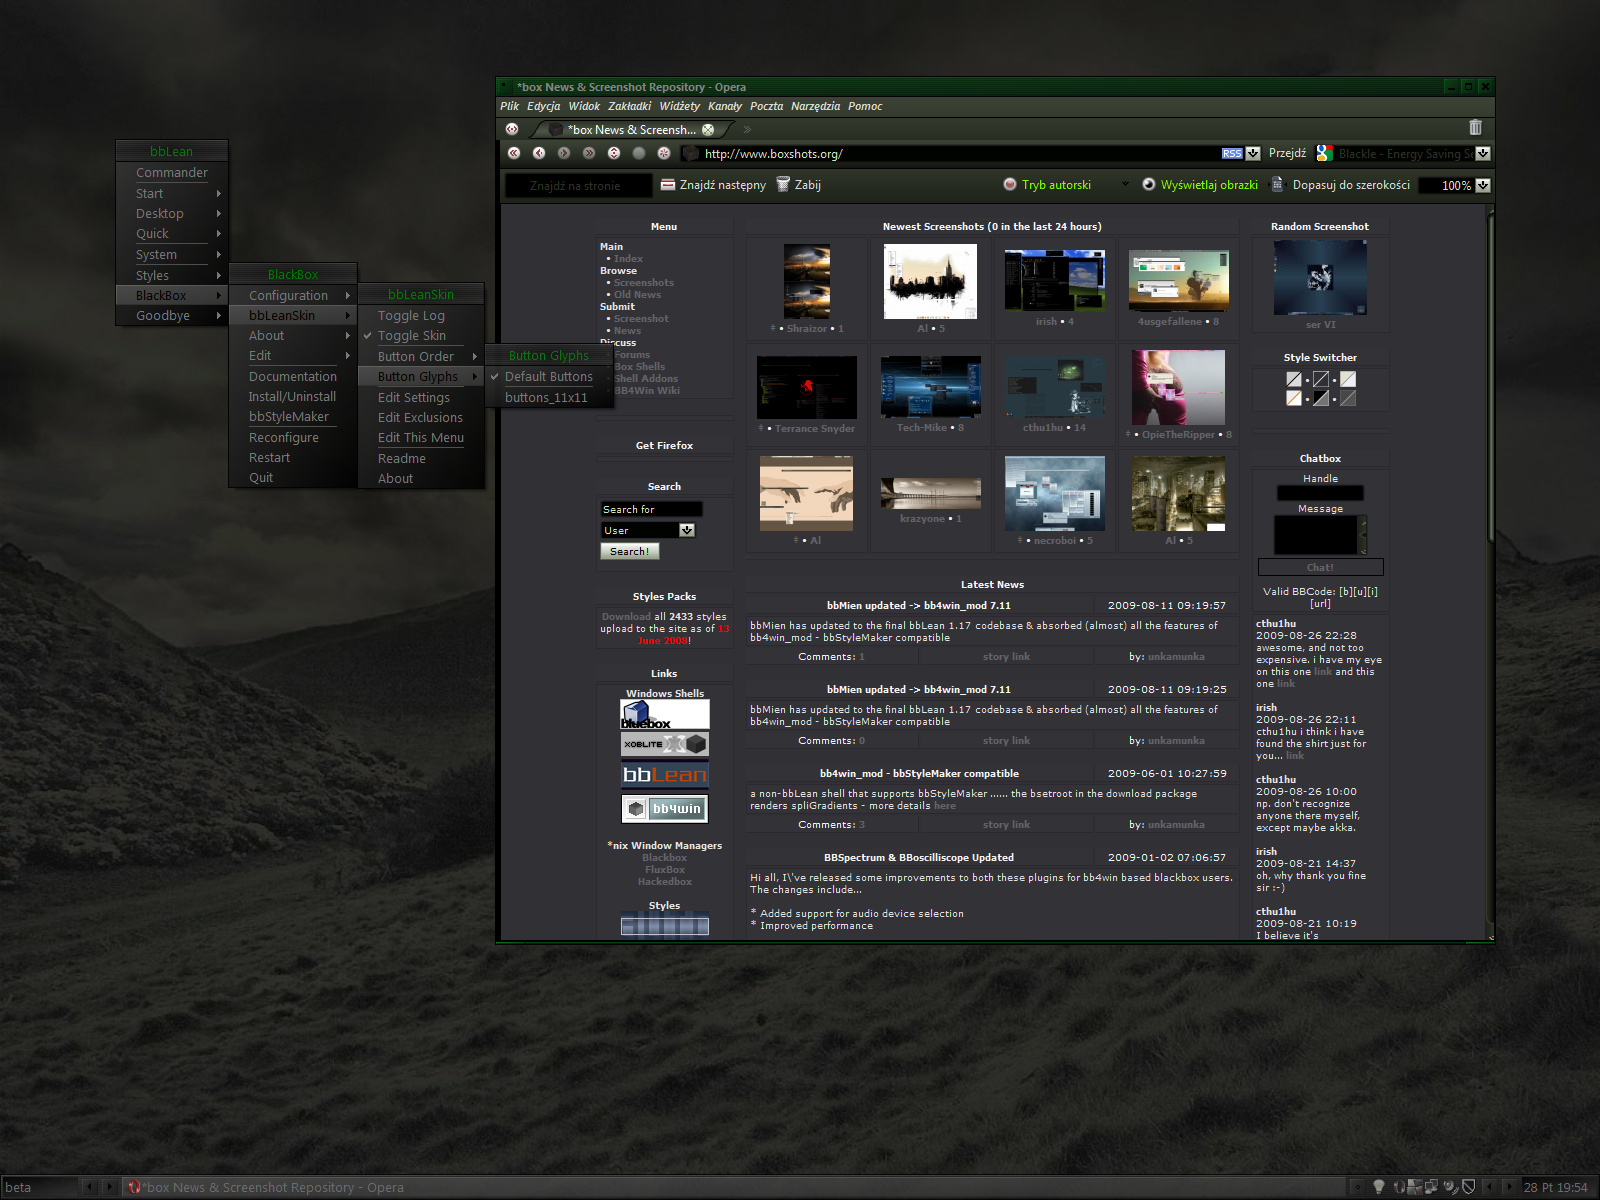The image size is (1600, 1200).
Task: Open the Zakładki menu
Action: click(629, 106)
